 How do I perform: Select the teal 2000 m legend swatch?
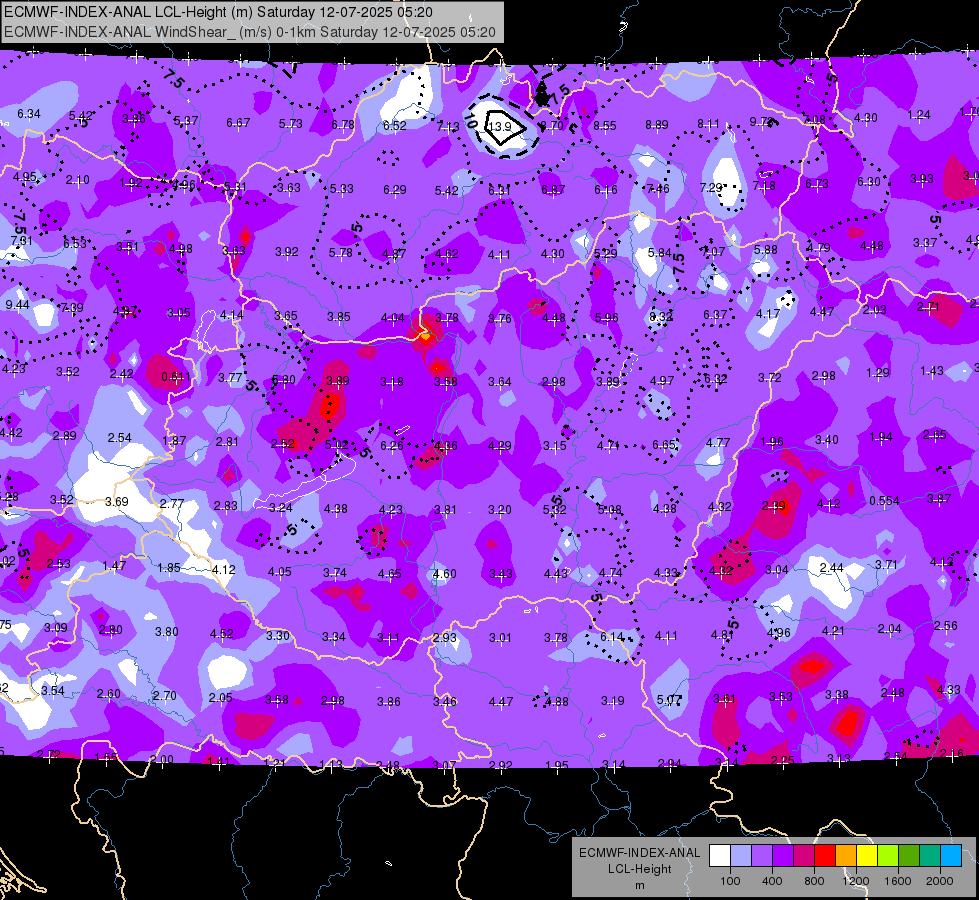(x=930, y=856)
